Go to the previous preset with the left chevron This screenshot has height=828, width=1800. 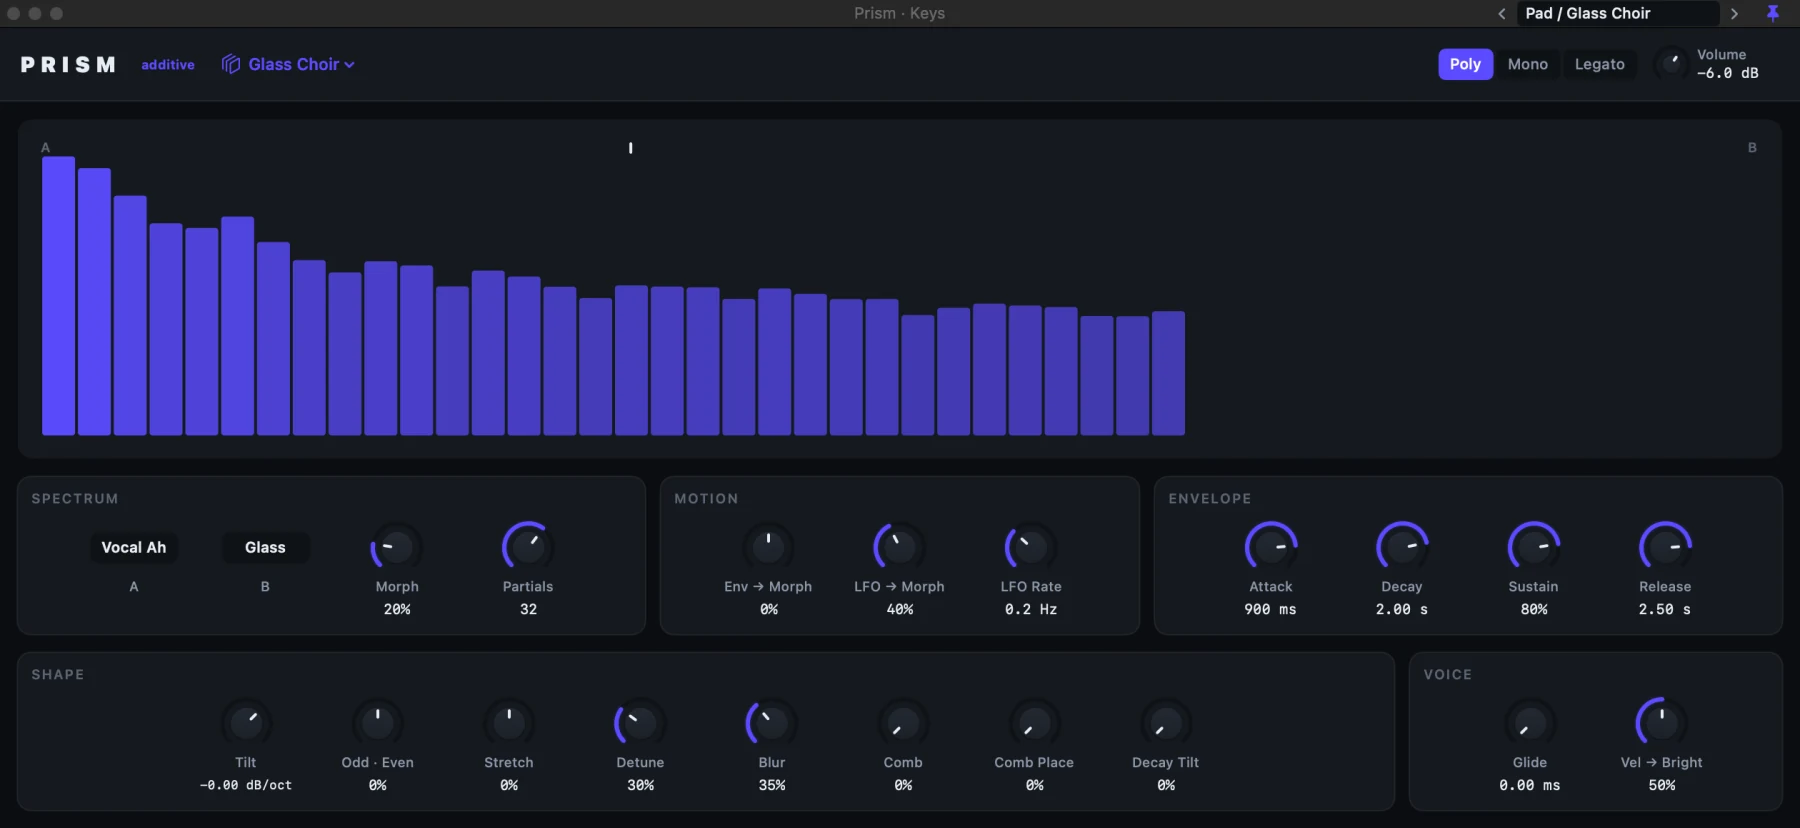pyautogui.click(x=1501, y=13)
